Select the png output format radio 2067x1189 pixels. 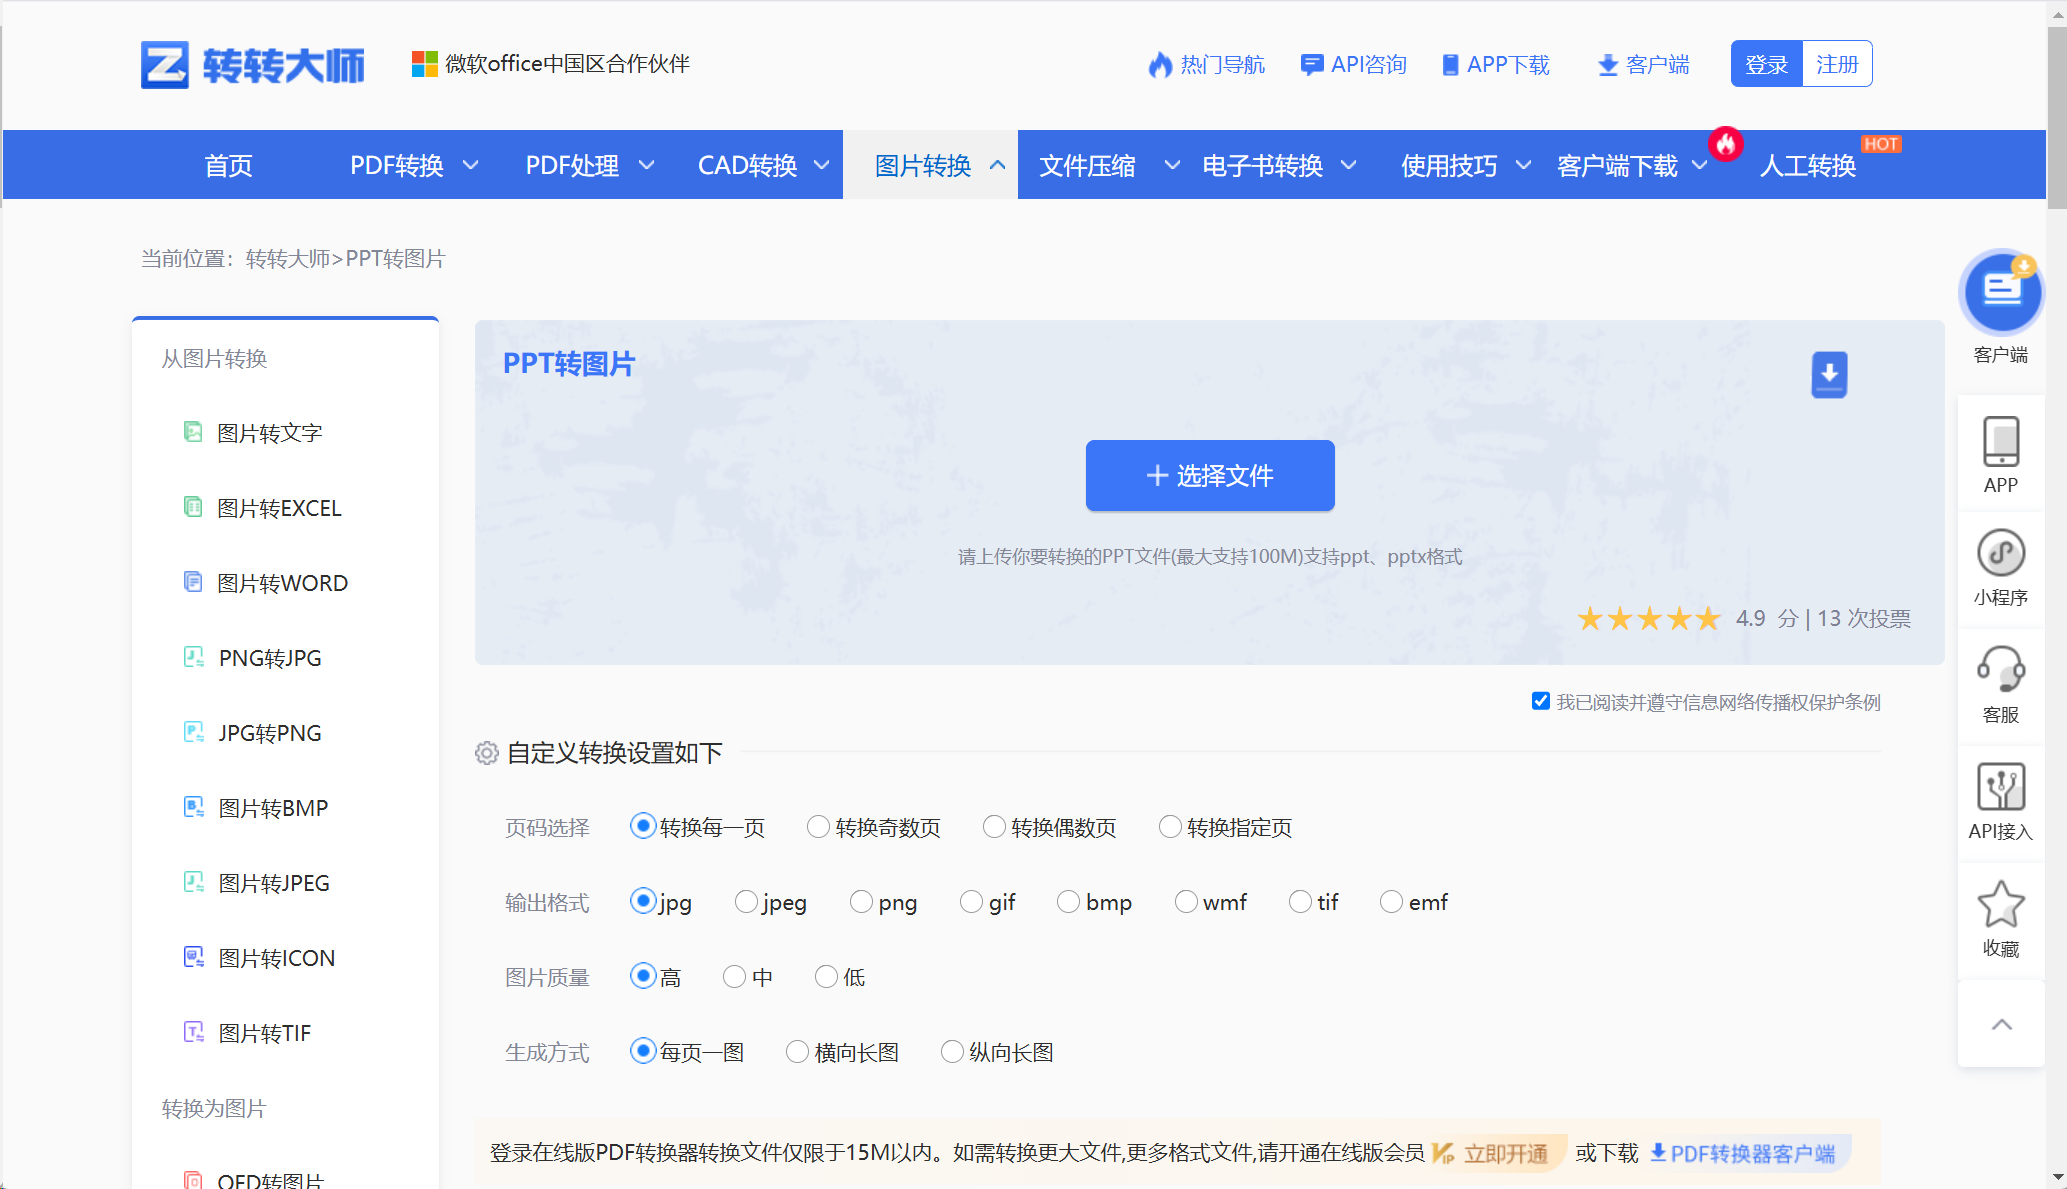coord(861,902)
